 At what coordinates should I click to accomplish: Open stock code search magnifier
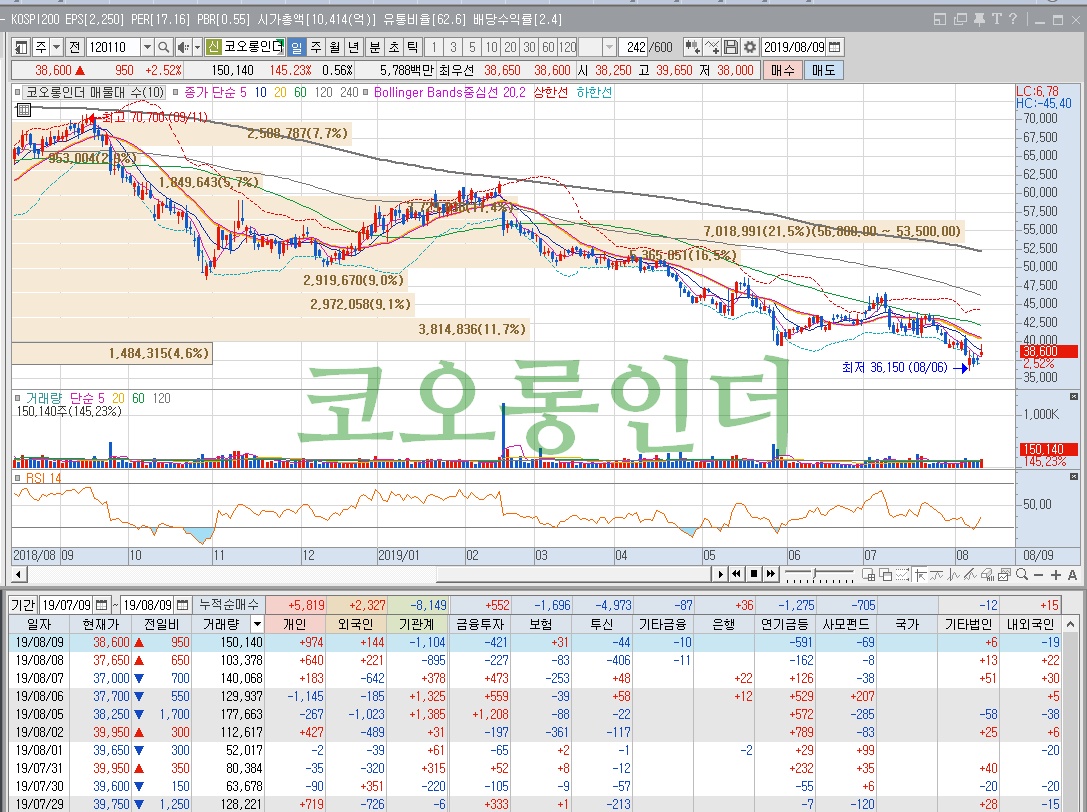[x=164, y=47]
